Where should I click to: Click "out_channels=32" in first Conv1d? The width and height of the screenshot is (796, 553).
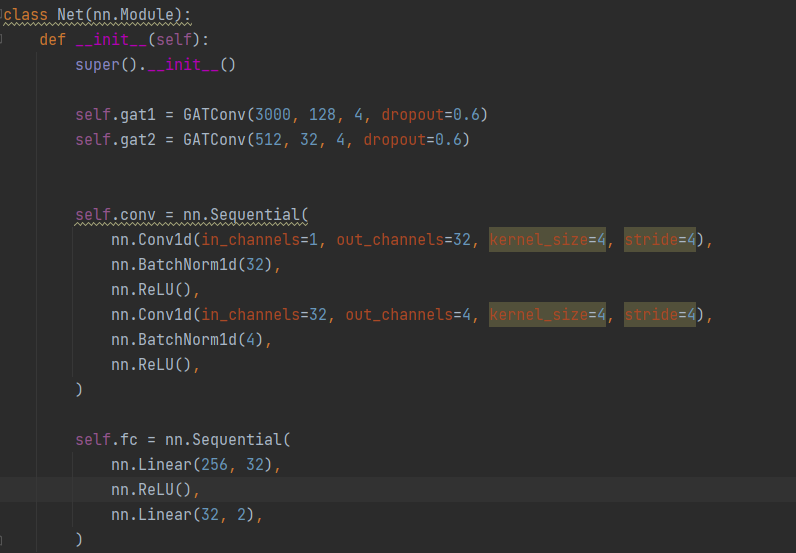[x=404, y=240]
